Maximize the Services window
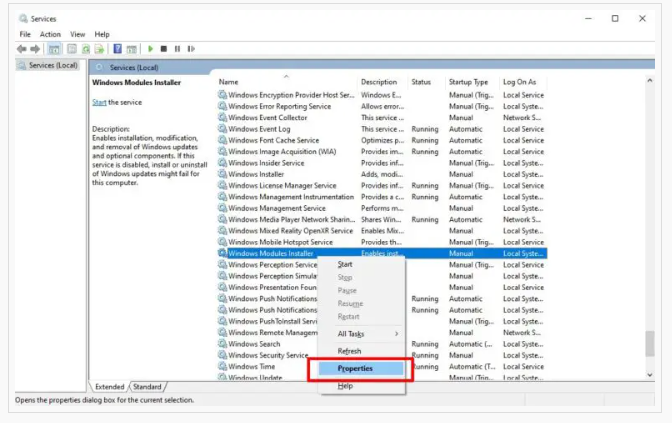 click(615, 18)
